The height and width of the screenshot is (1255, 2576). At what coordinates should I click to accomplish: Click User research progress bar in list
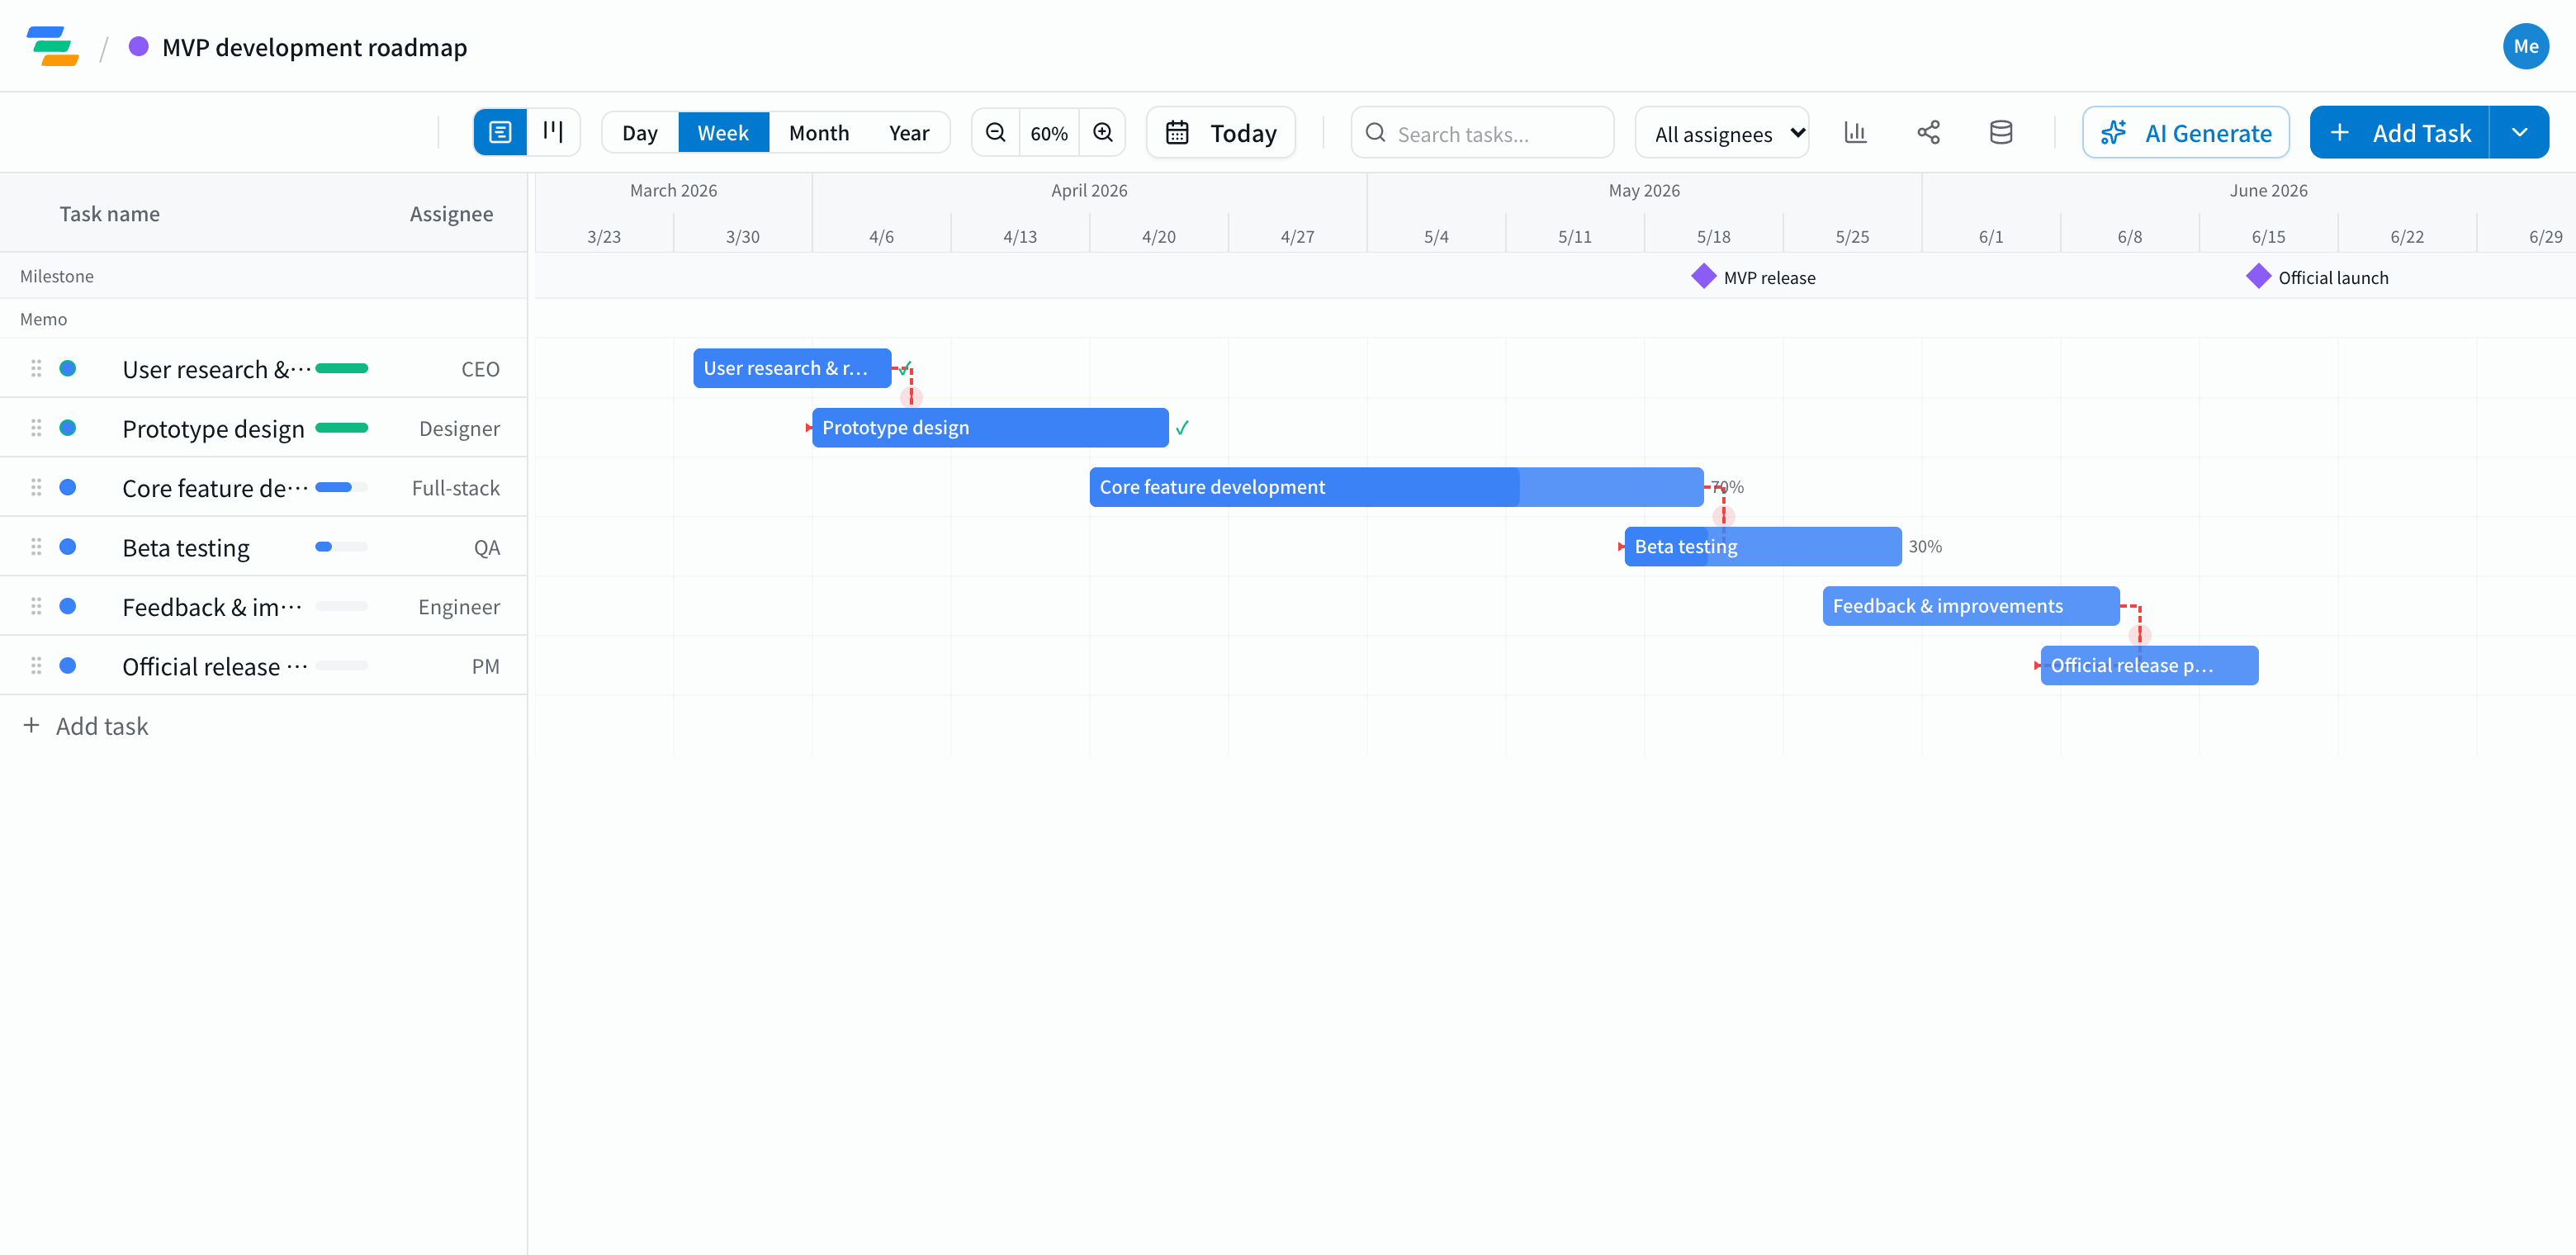point(342,368)
